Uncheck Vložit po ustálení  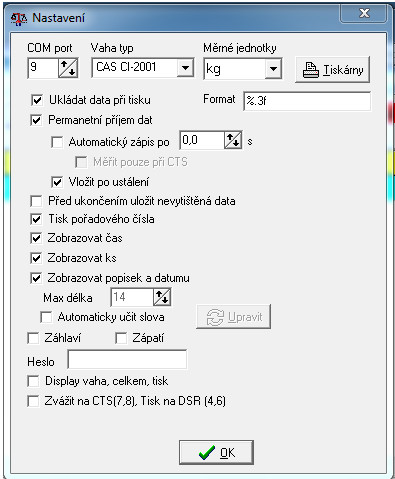tap(57, 182)
